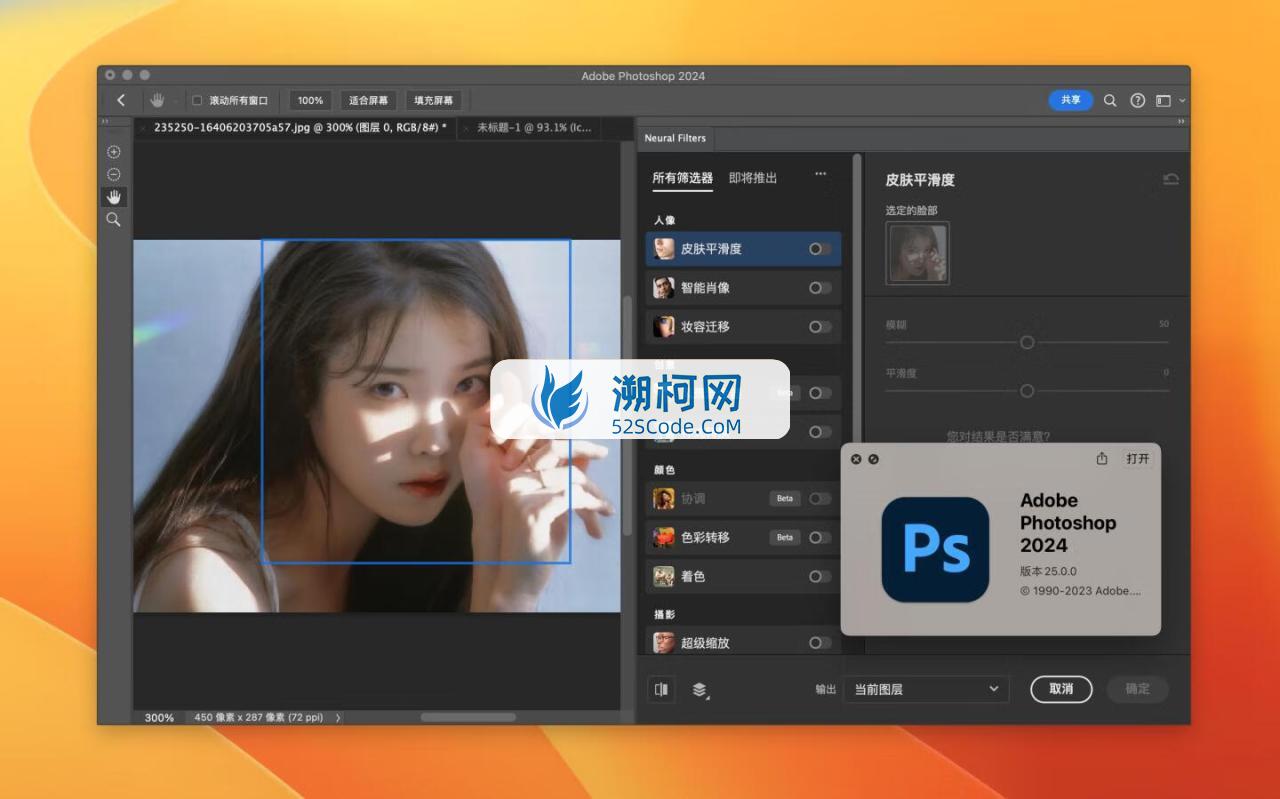Toggle on 色彩转移 filter
This screenshot has width=1280, height=799.
pyautogui.click(x=820, y=537)
